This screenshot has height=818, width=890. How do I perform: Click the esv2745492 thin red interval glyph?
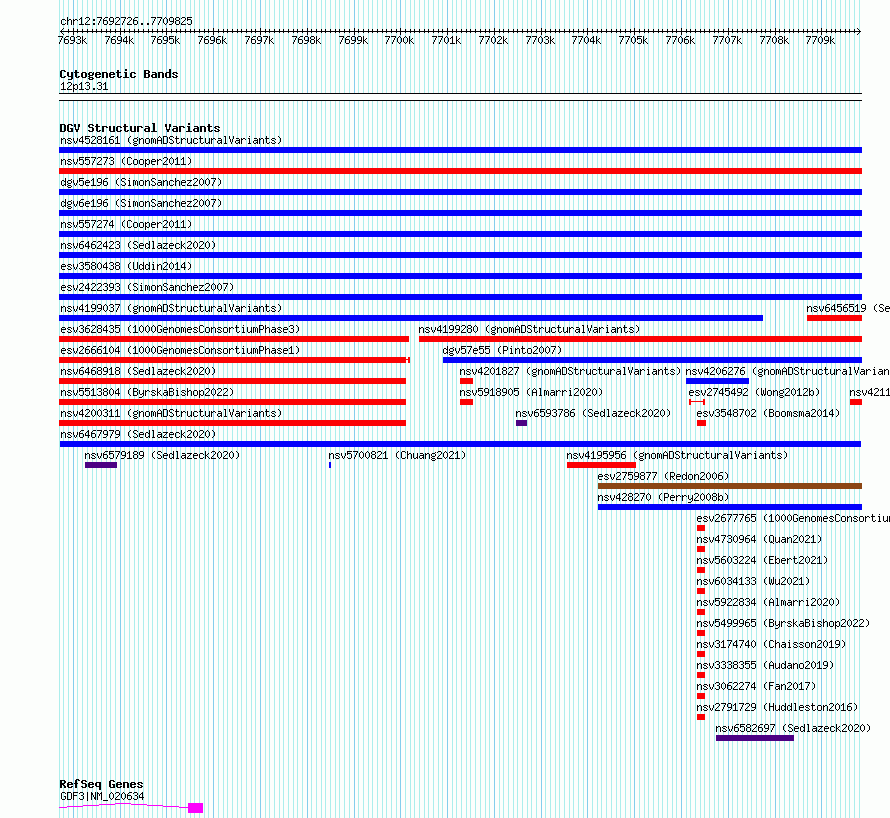coord(696,402)
